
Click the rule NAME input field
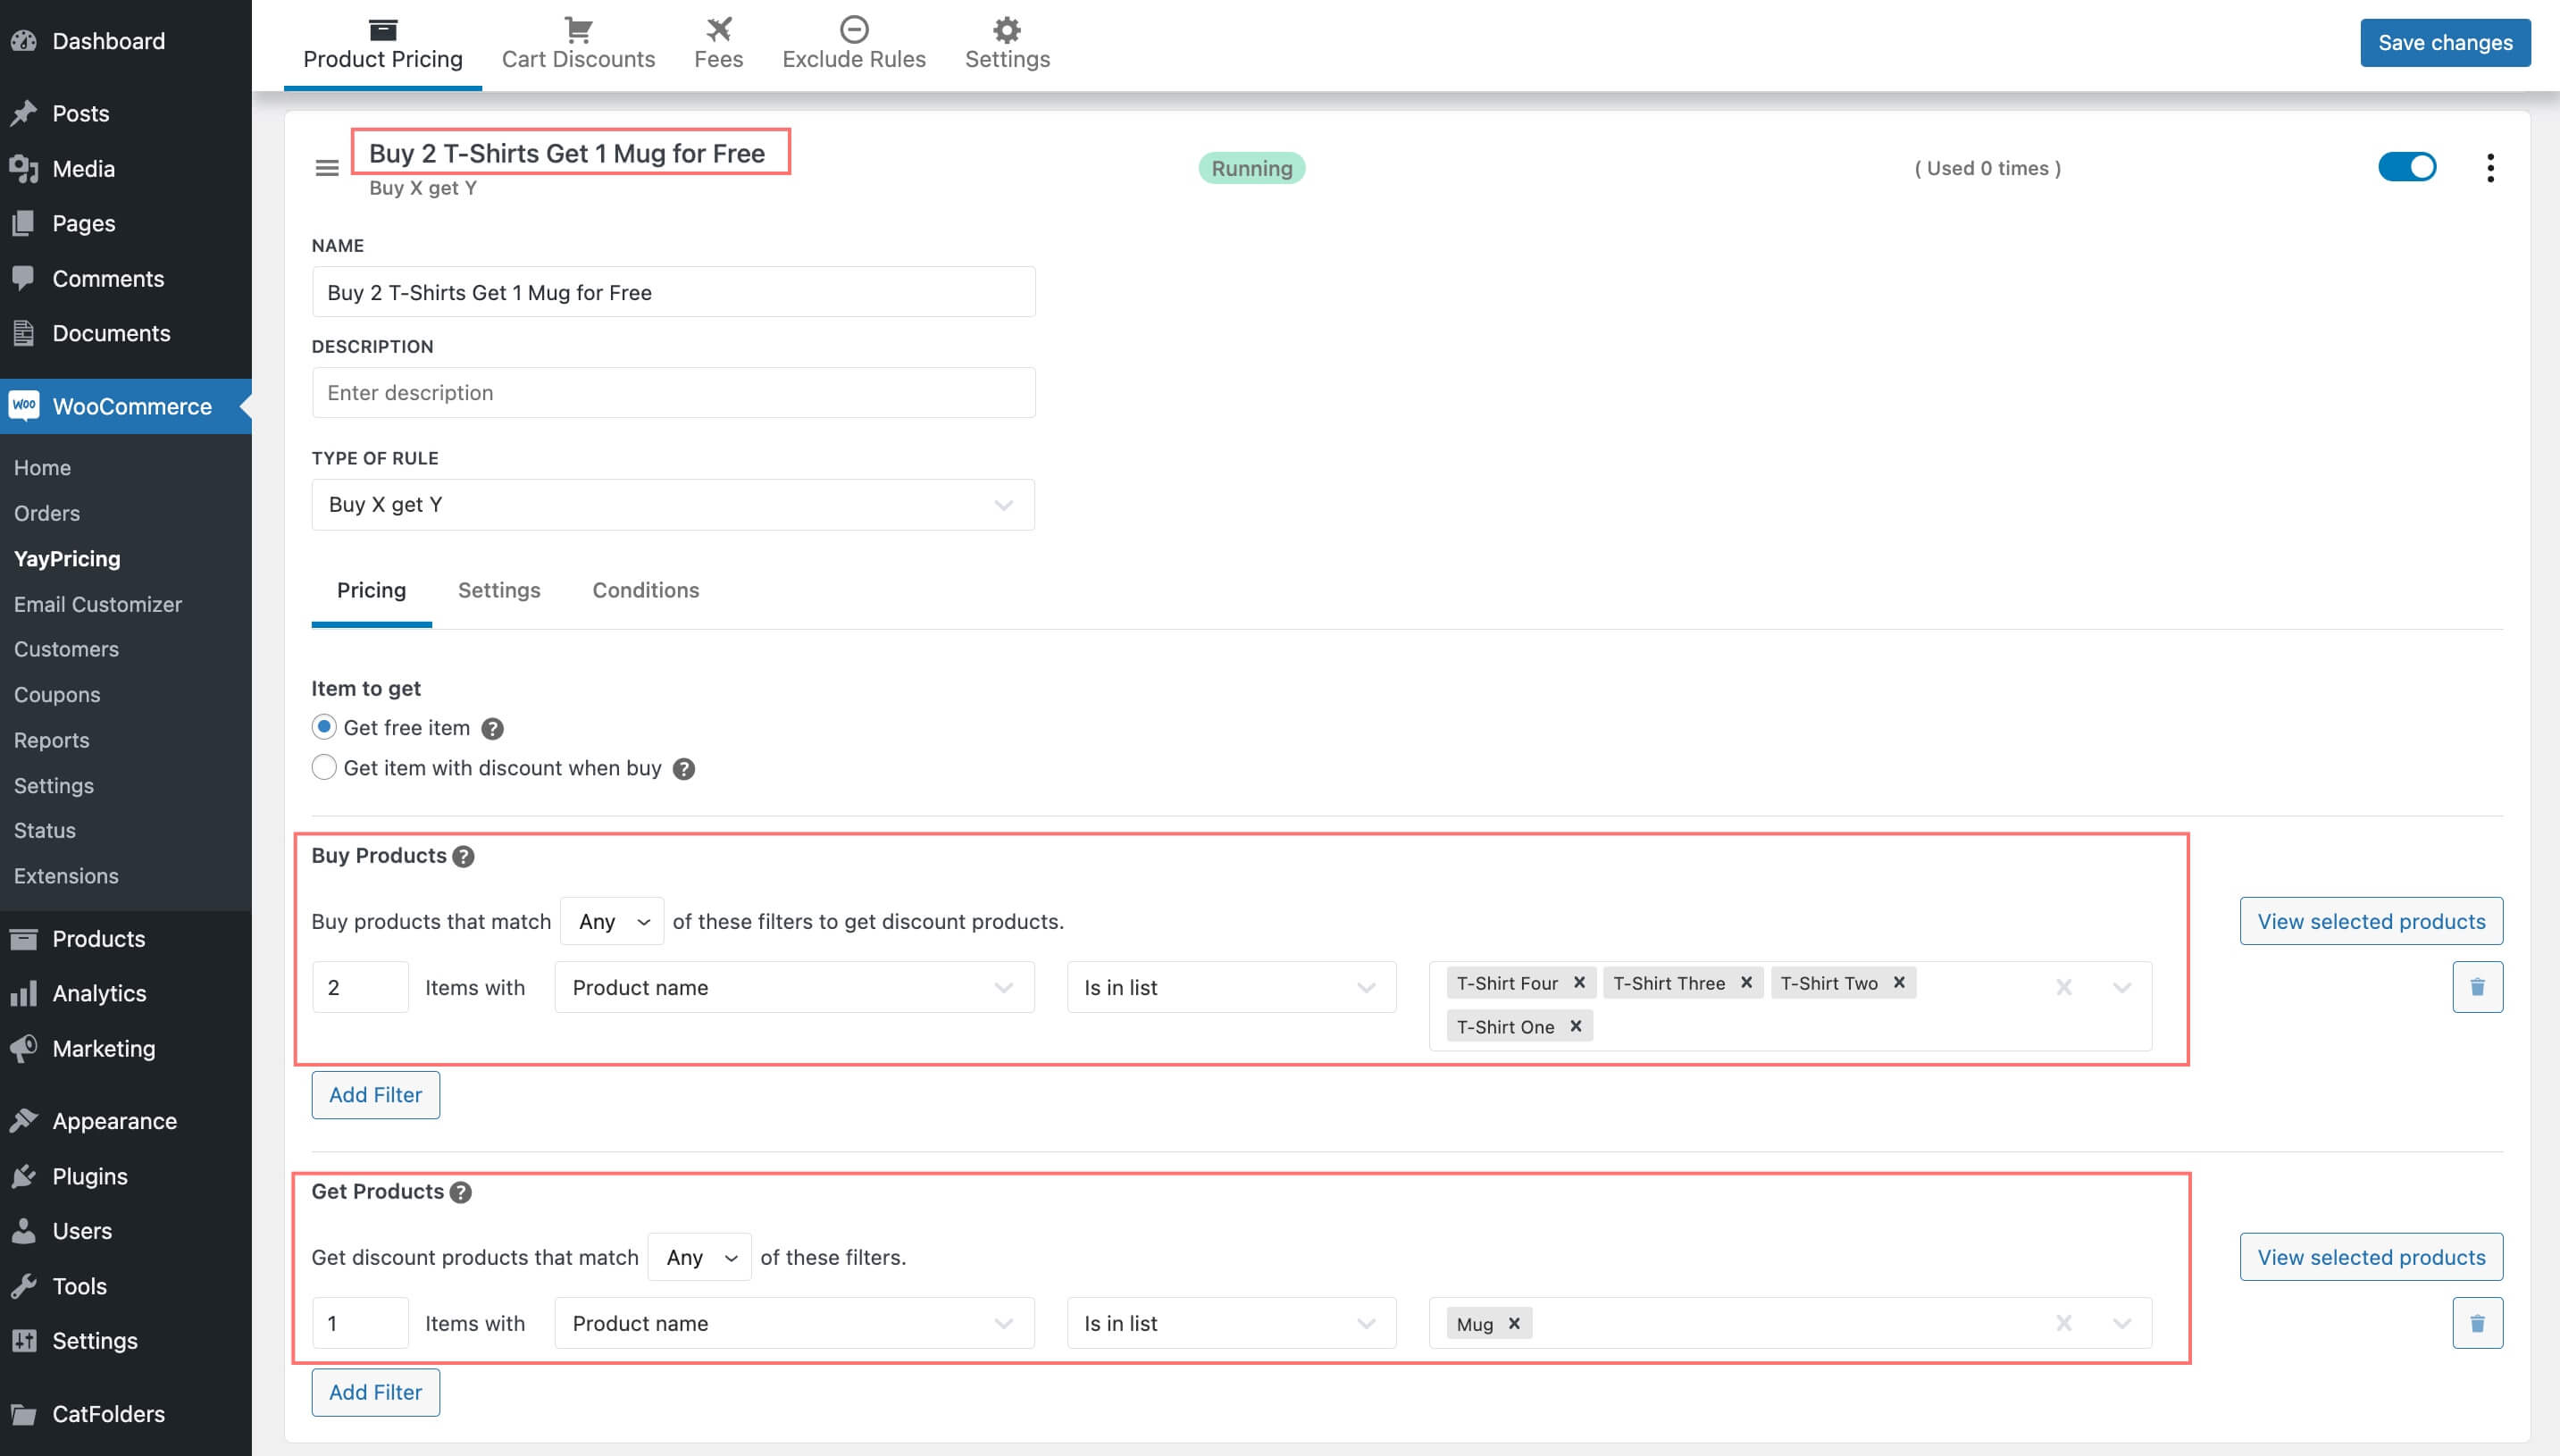(672, 292)
